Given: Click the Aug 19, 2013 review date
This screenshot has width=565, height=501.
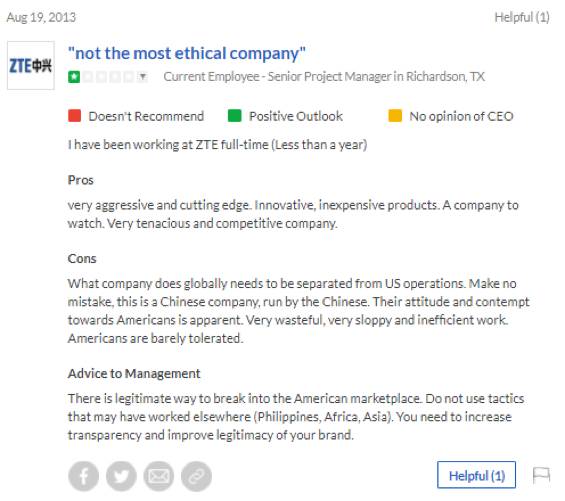Looking at the screenshot, I should coord(41,17).
